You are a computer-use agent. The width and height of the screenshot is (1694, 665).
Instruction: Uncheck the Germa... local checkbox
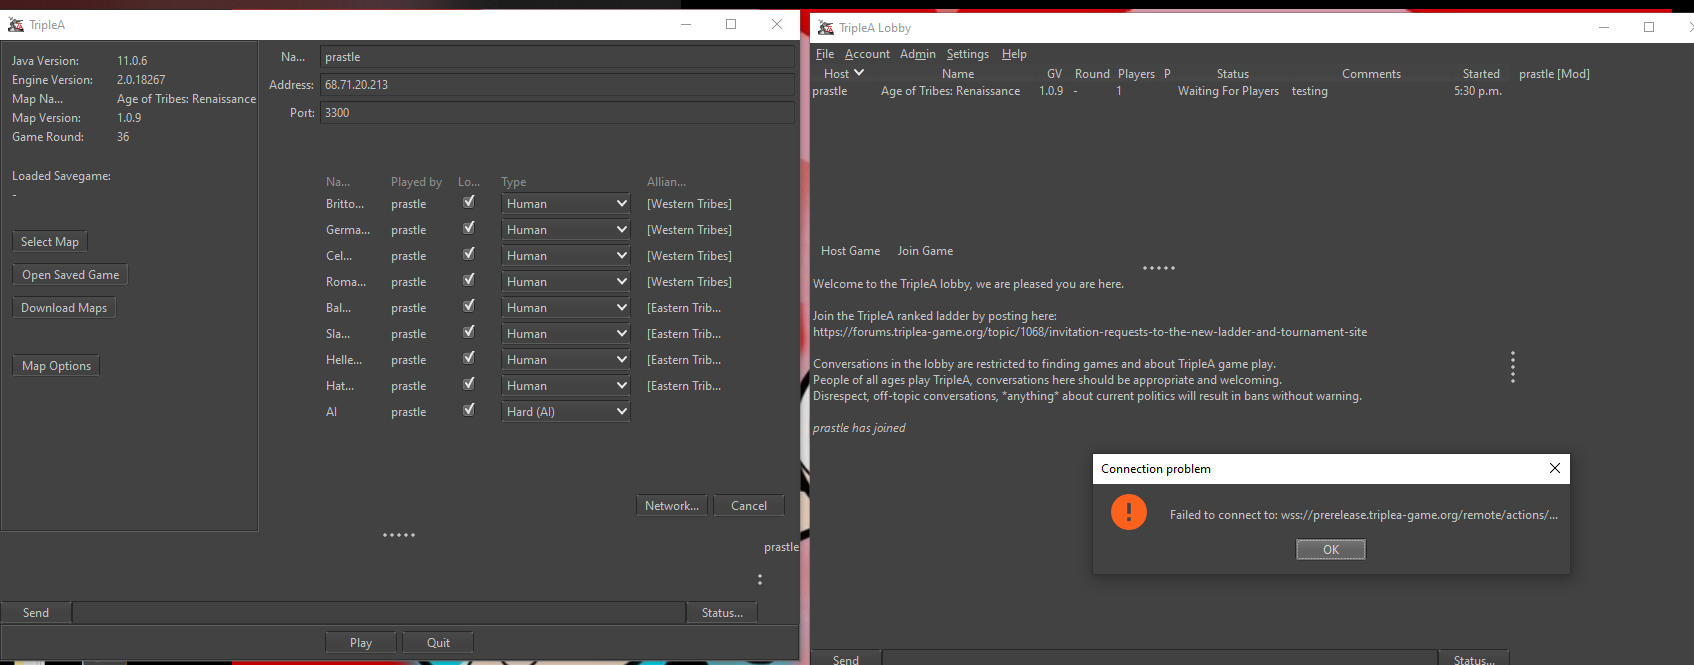(469, 228)
